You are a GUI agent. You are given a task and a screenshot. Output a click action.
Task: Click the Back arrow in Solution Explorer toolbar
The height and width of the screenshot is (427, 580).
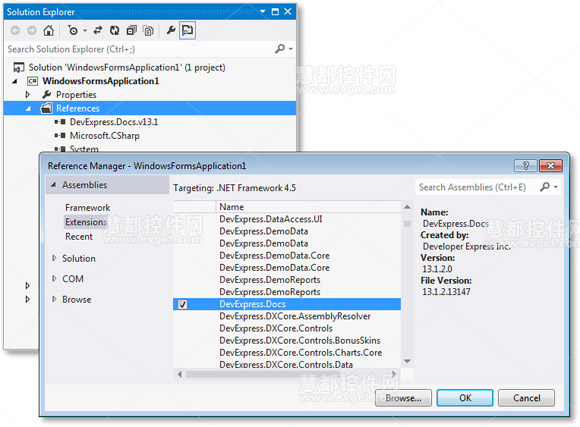tap(15, 30)
